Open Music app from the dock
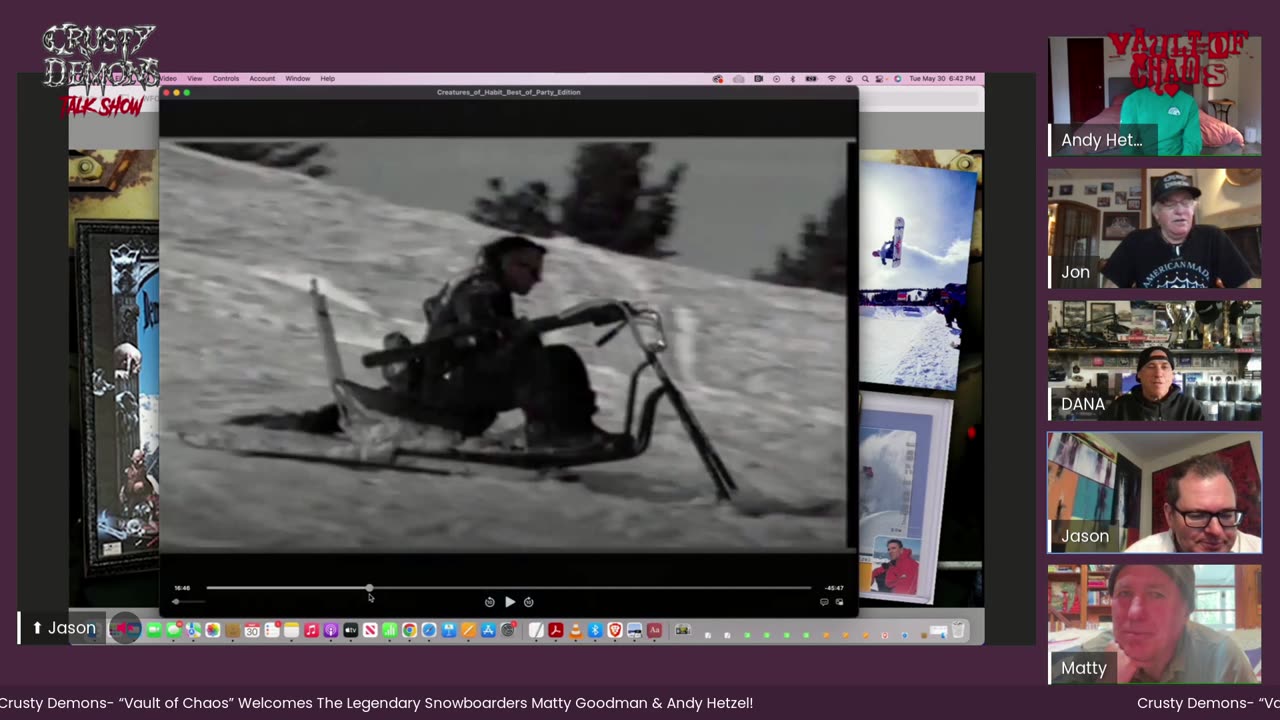The height and width of the screenshot is (720, 1280). (311, 630)
